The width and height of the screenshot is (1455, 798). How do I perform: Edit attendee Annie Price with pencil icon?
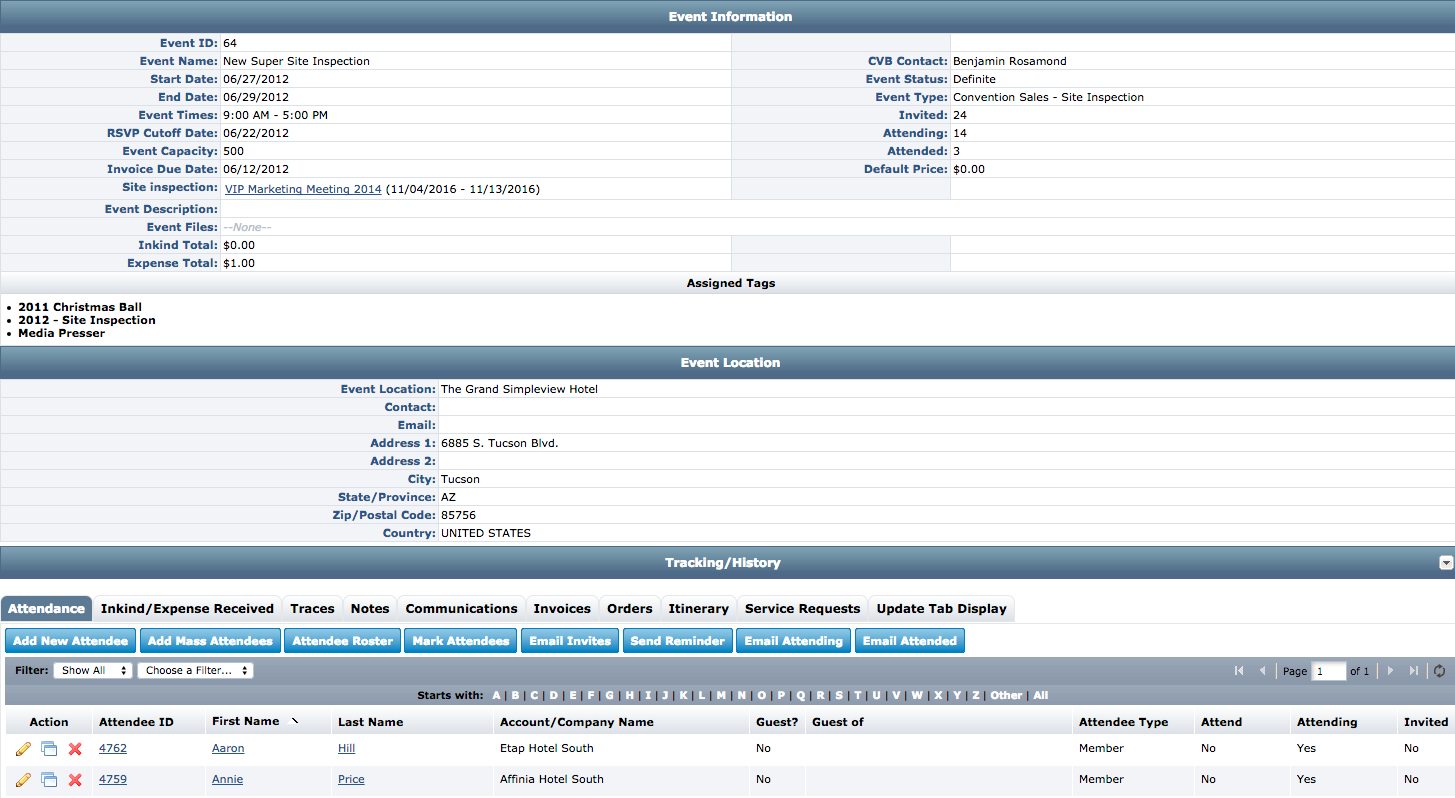pyautogui.click(x=23, y=780)
